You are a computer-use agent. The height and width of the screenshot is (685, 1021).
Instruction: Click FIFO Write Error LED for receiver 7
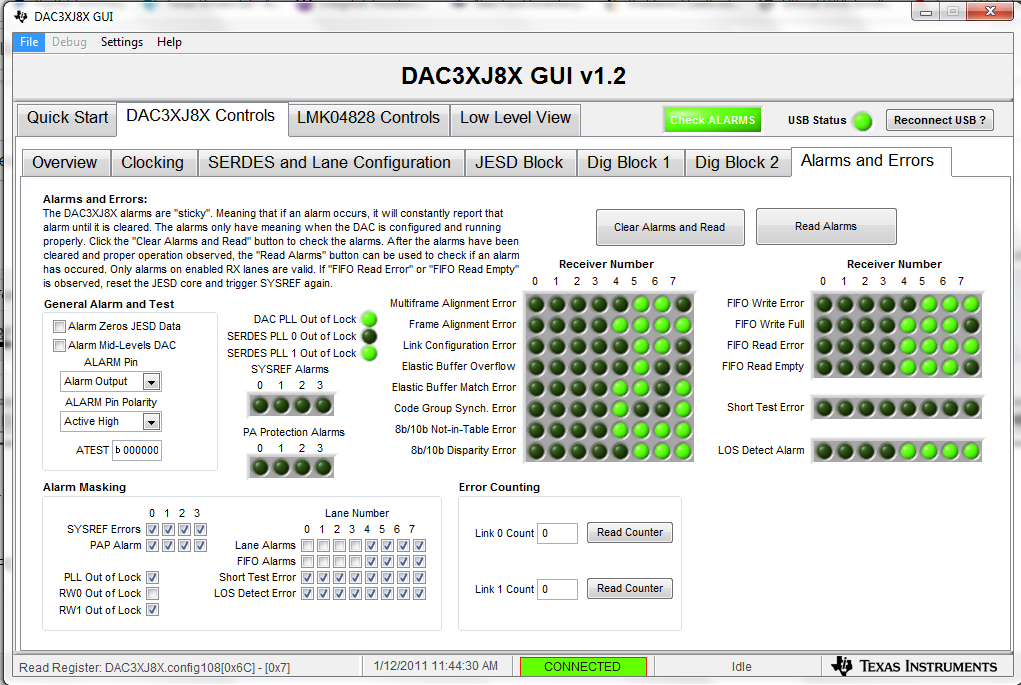coord(971,304)
